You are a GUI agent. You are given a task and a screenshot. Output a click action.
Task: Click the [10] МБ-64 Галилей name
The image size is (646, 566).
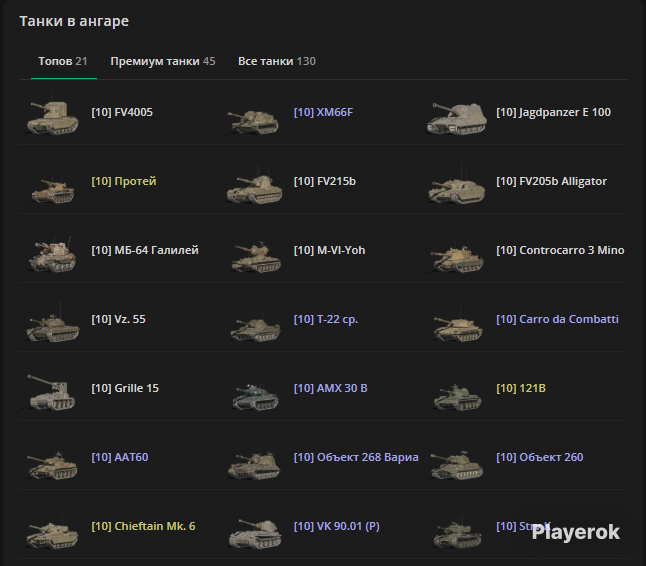[x=145, y=250]
